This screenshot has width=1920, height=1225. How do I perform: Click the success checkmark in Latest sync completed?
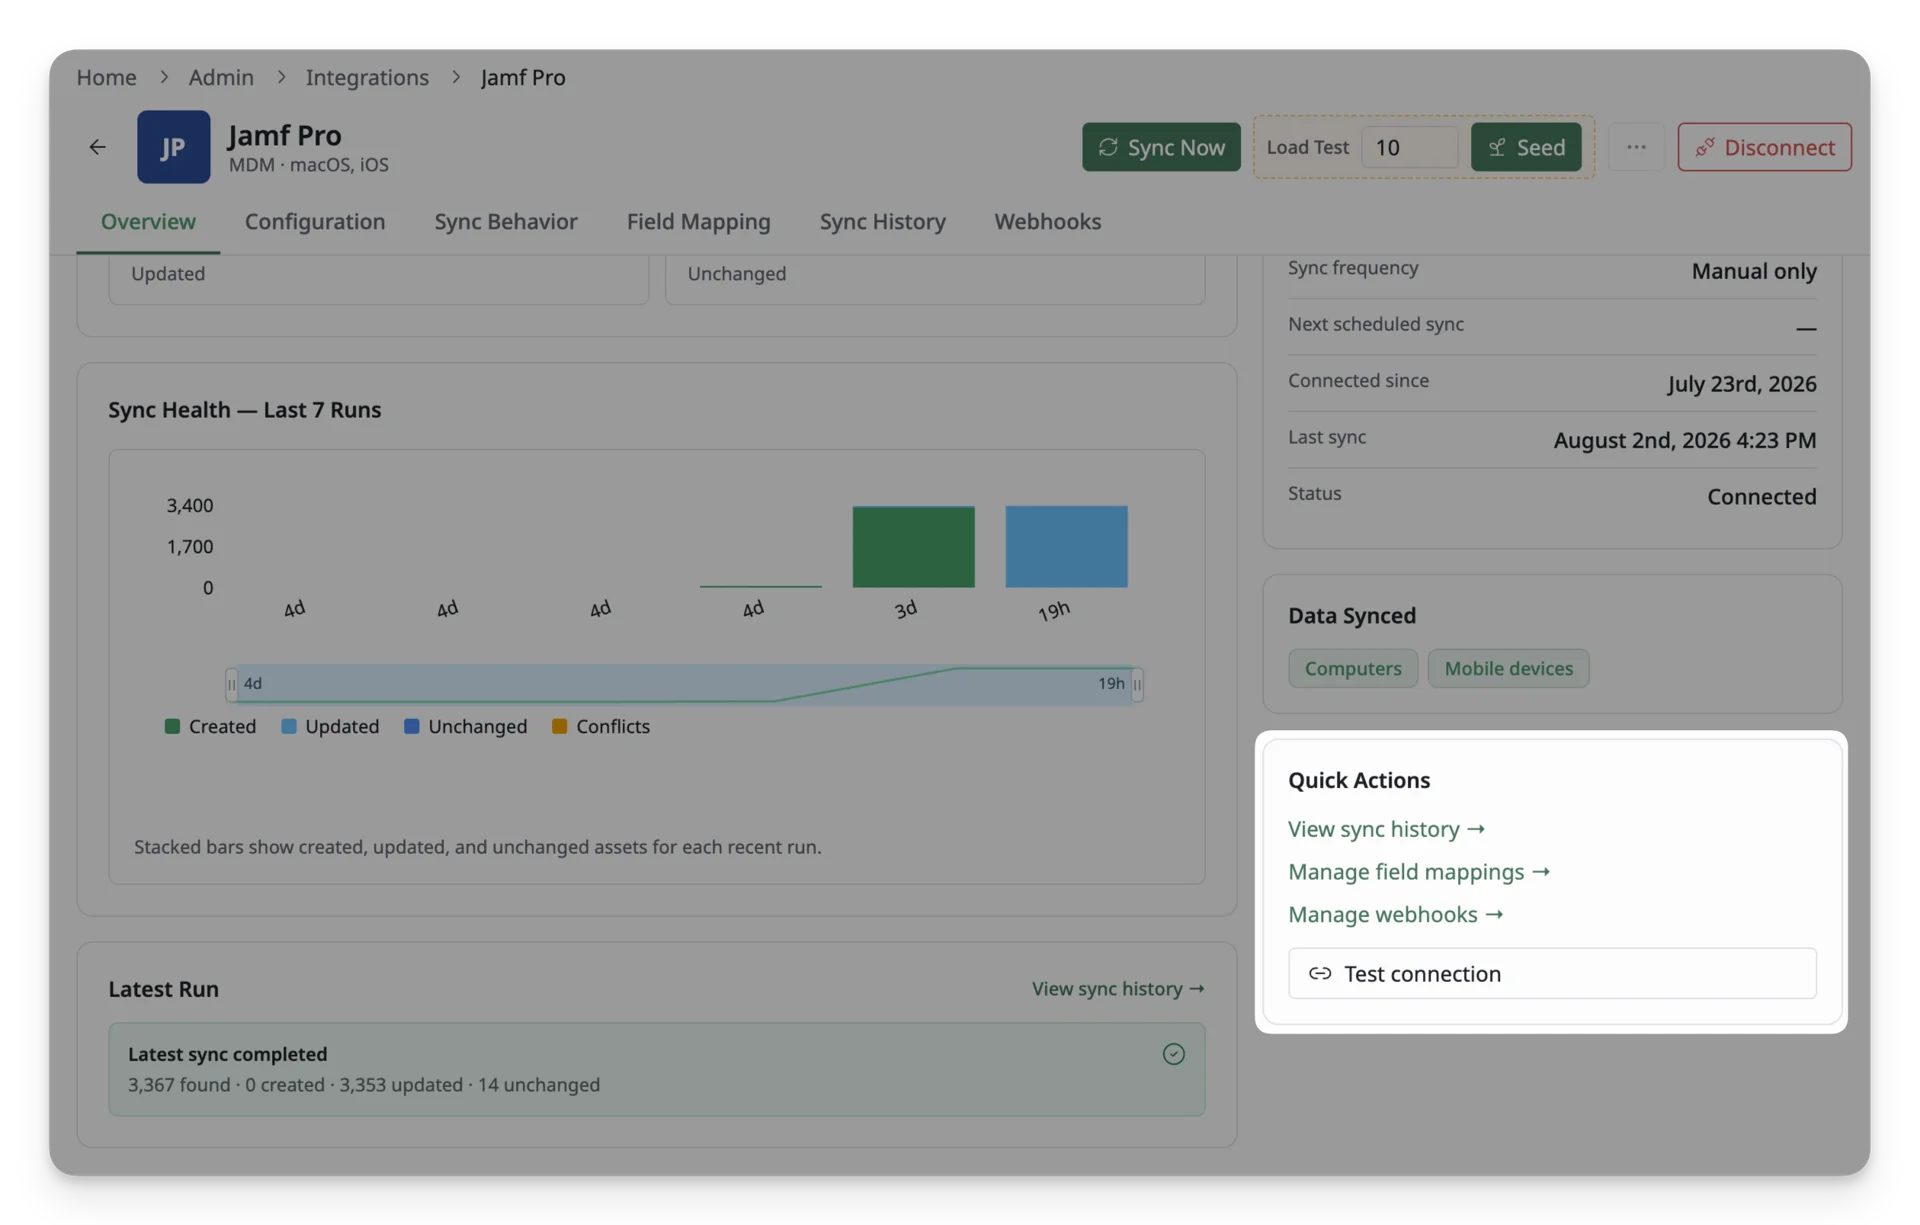pyautogui.click(x=1173, y=1054)
